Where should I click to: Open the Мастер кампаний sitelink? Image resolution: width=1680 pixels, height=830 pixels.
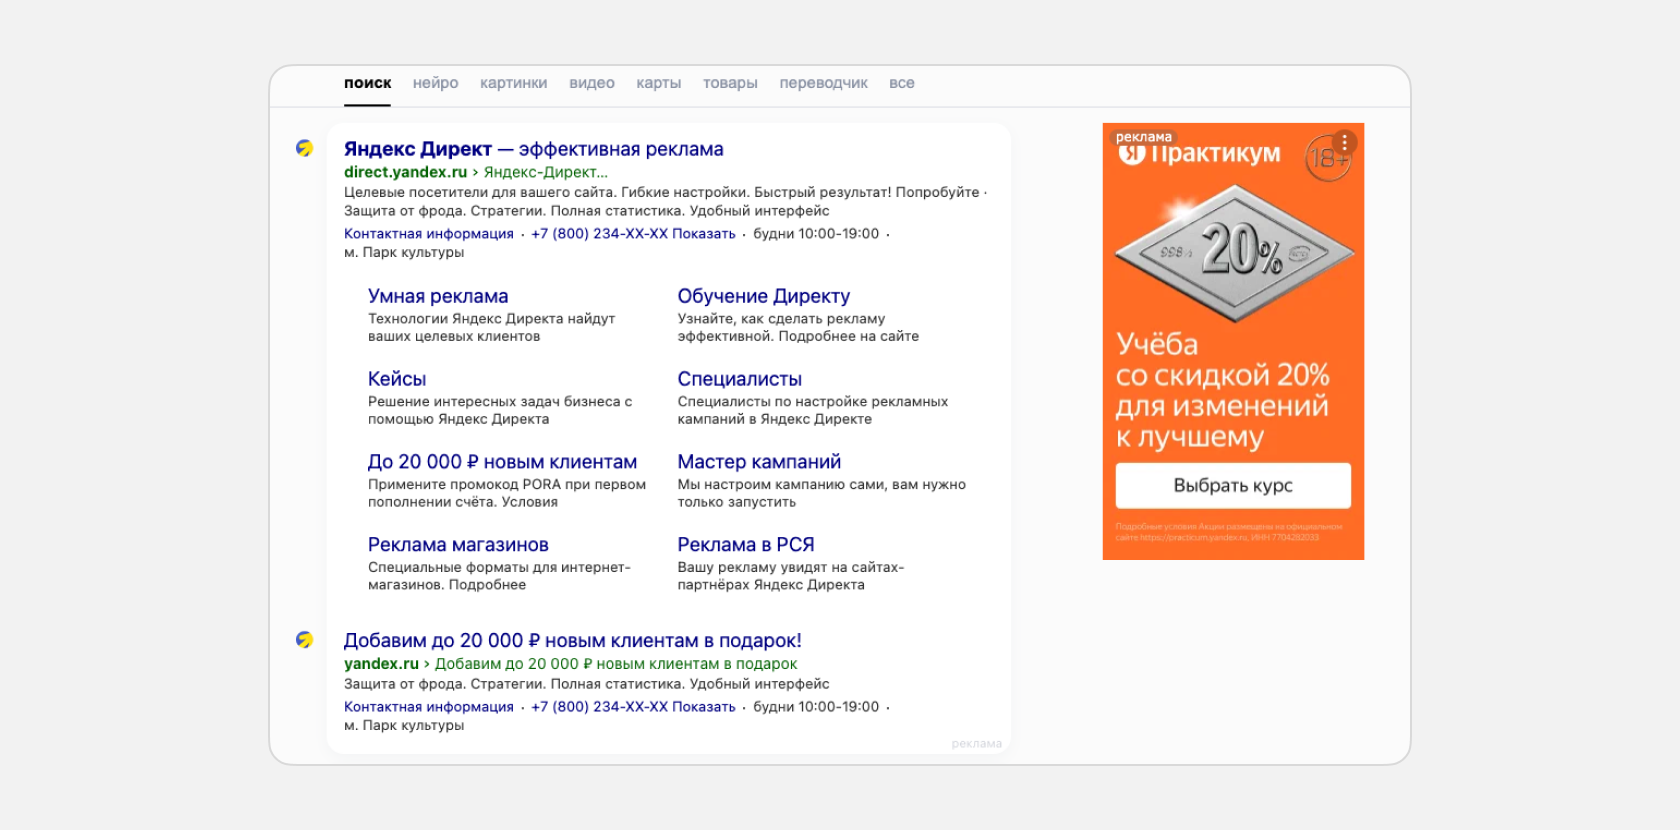point(759,462)
